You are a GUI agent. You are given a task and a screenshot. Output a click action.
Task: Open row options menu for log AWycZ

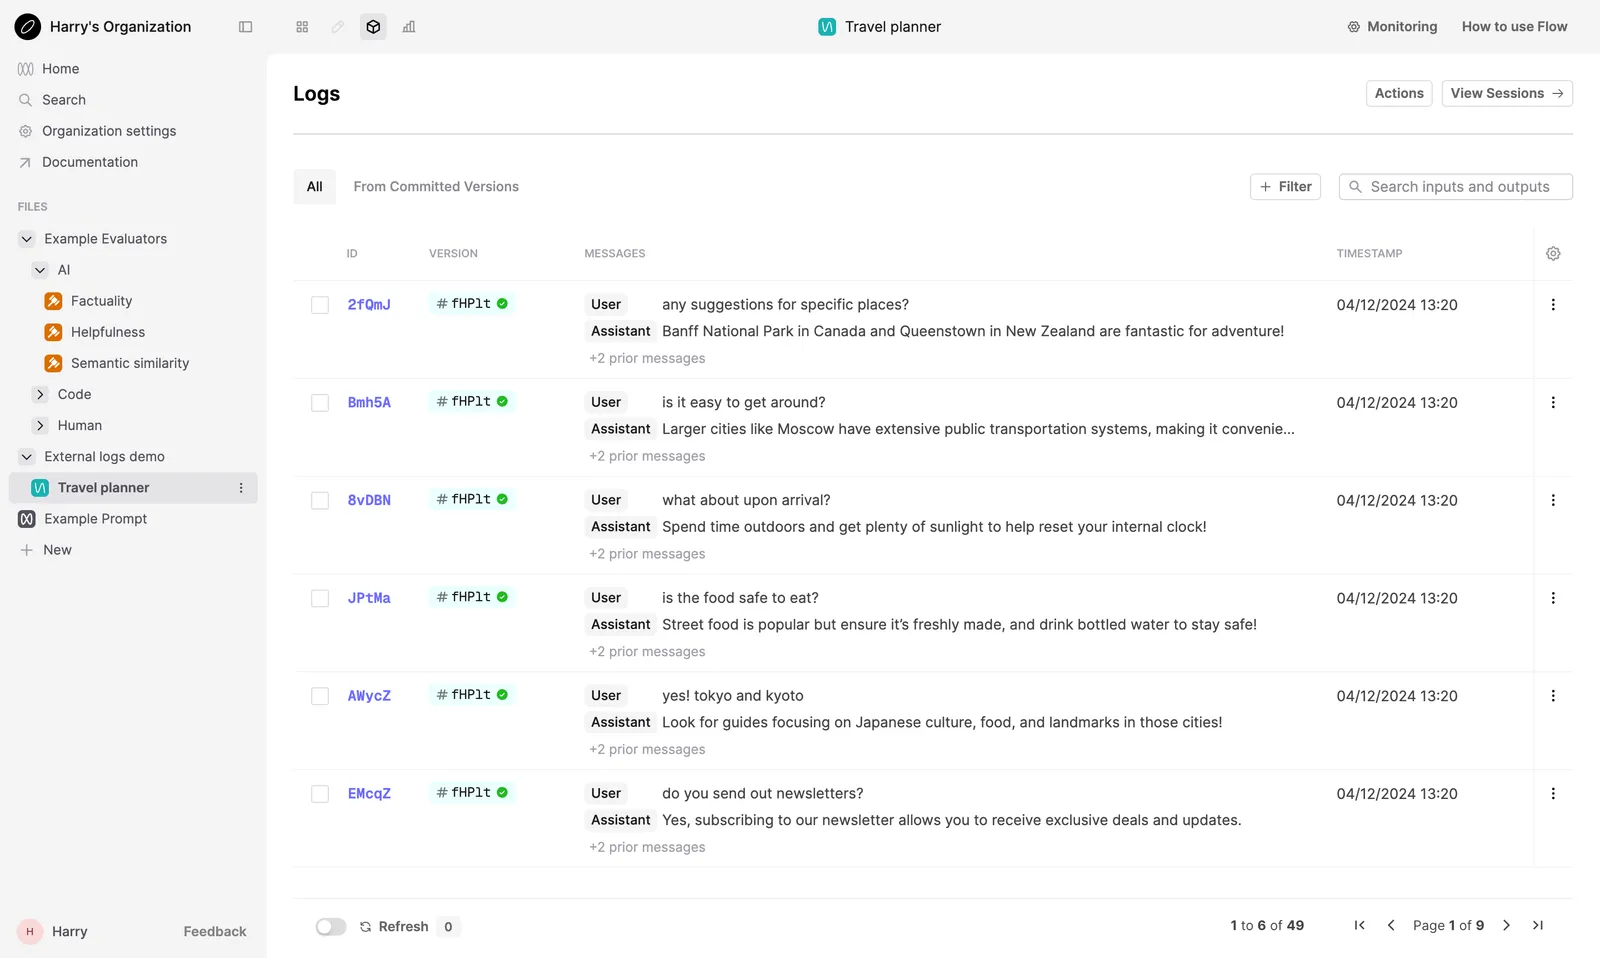click(1553, 696)
